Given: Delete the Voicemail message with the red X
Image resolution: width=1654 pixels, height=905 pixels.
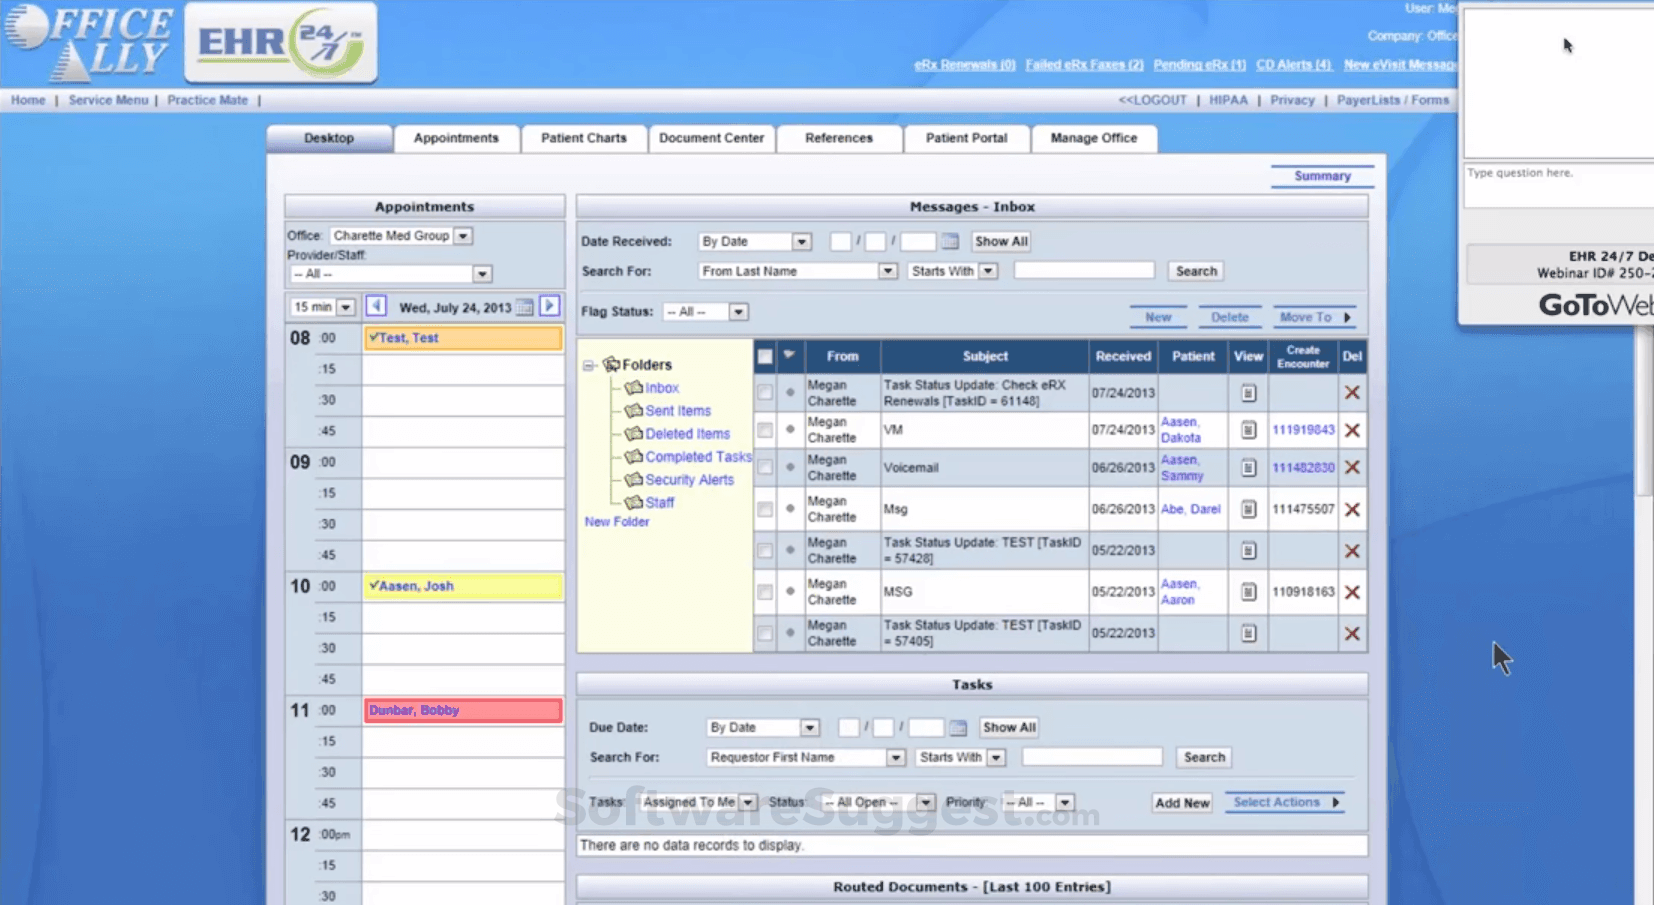Looking at the screenshot, I should 1354,467.
